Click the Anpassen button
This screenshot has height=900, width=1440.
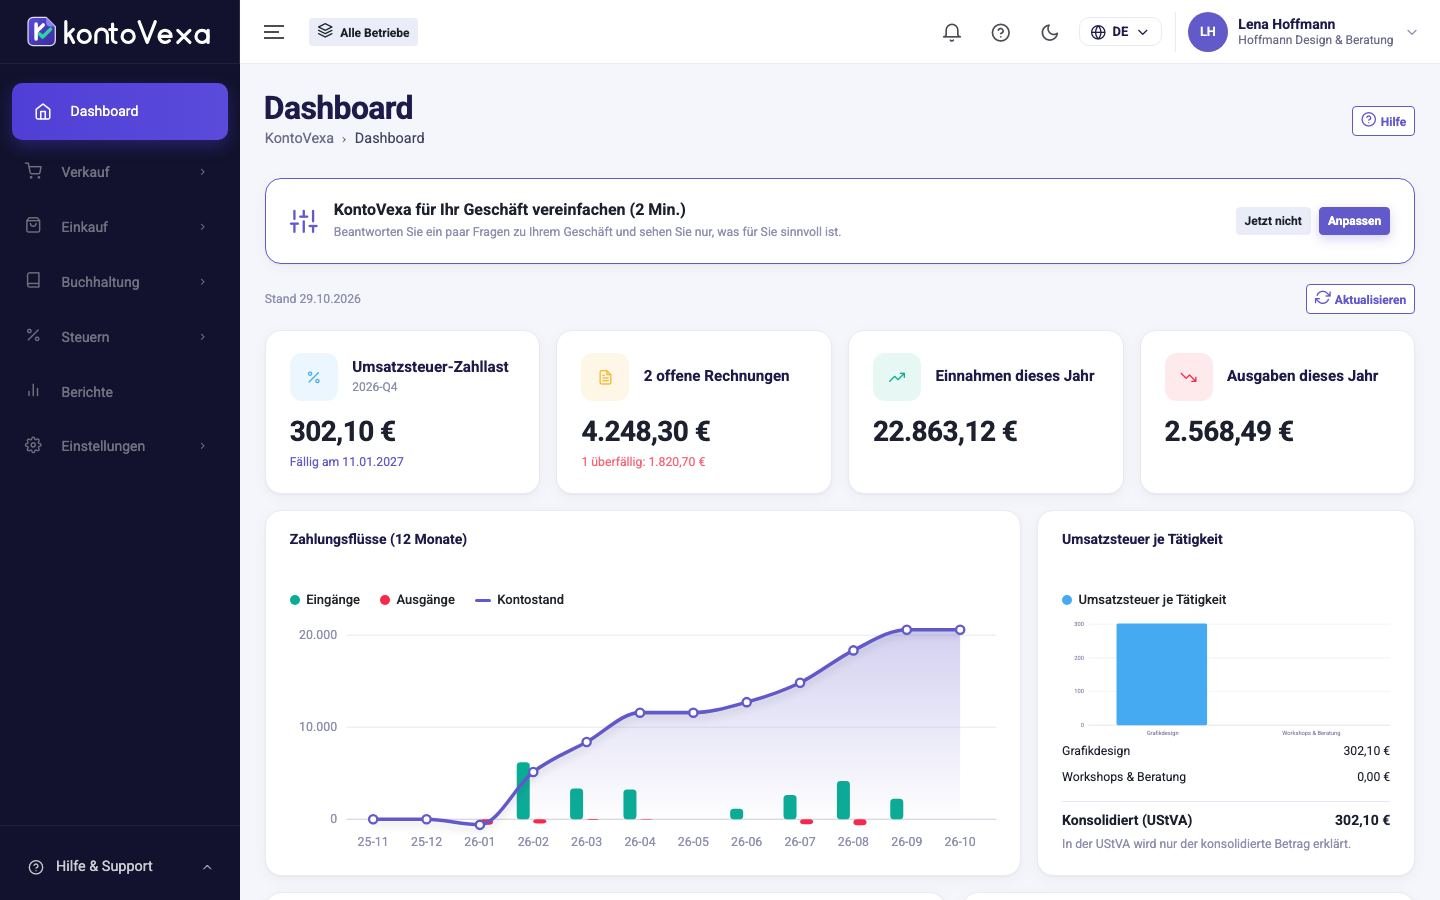[x=1354, y=221]
